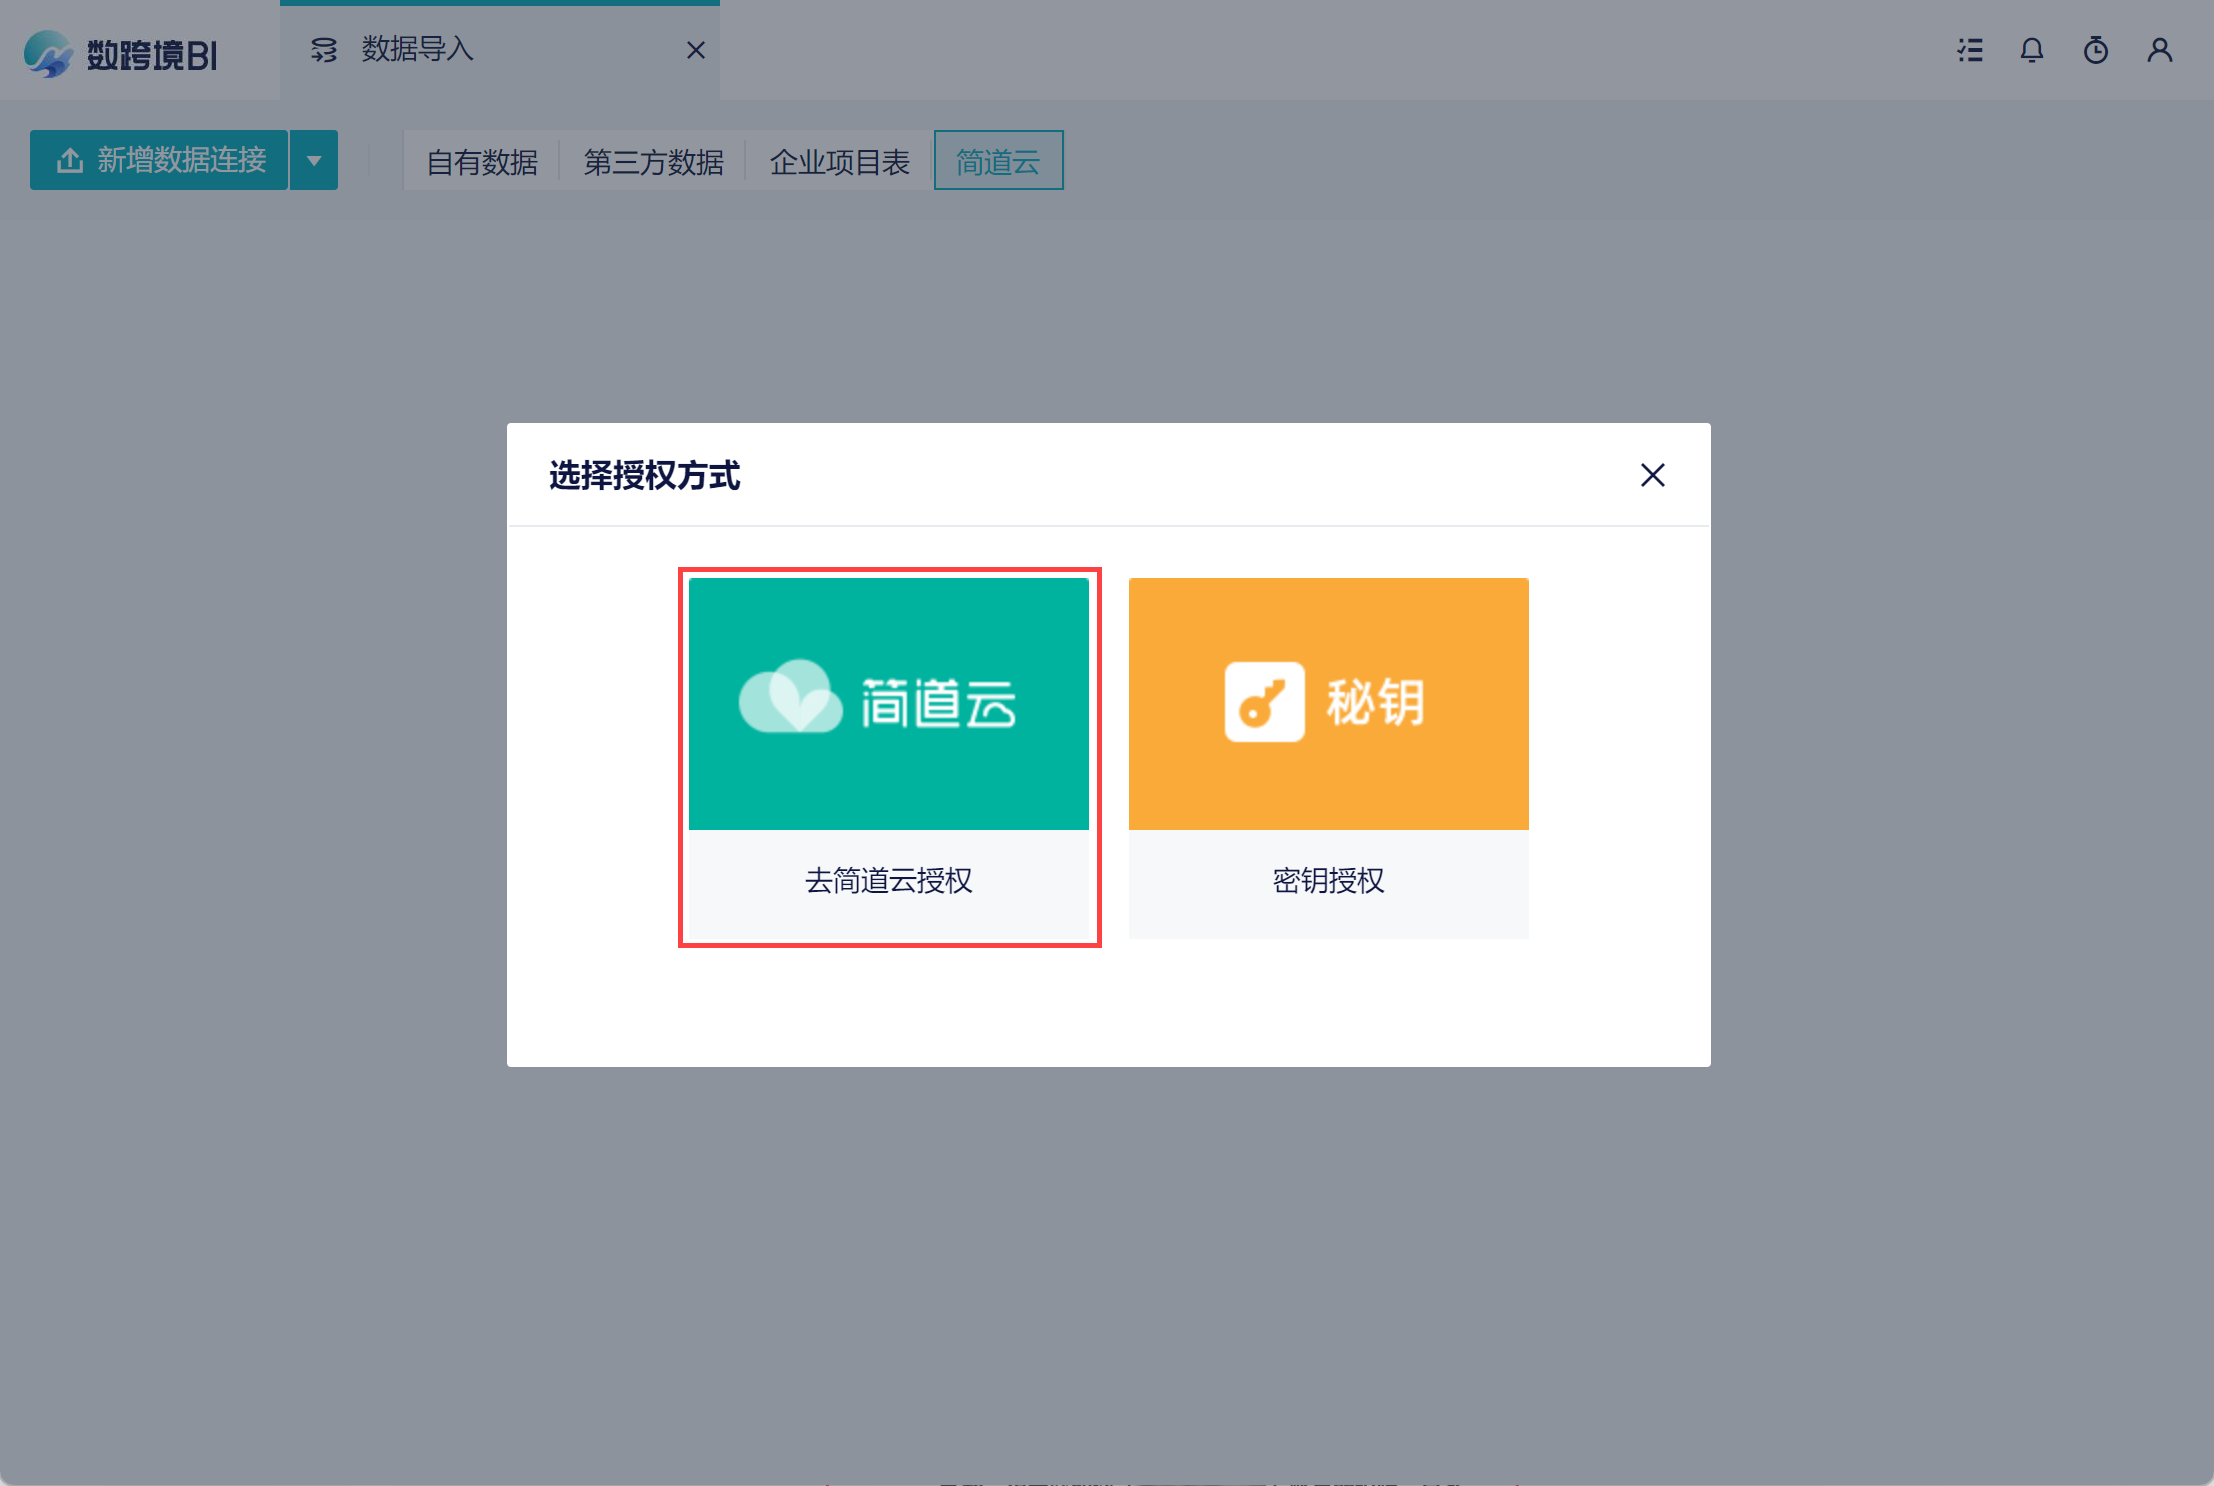Click the data import tab icon
The width and height of the screenshot is (2214, 1486).
point(323,50)
